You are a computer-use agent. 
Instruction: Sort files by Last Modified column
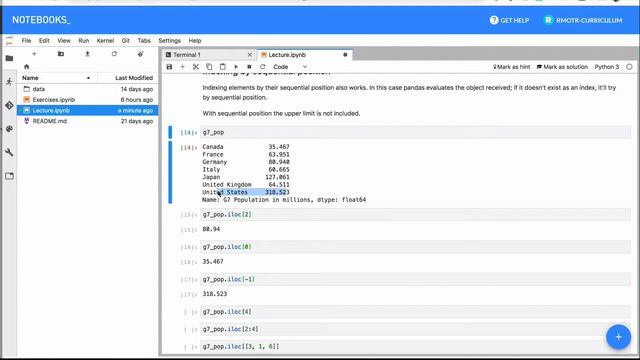pos(128,78)
